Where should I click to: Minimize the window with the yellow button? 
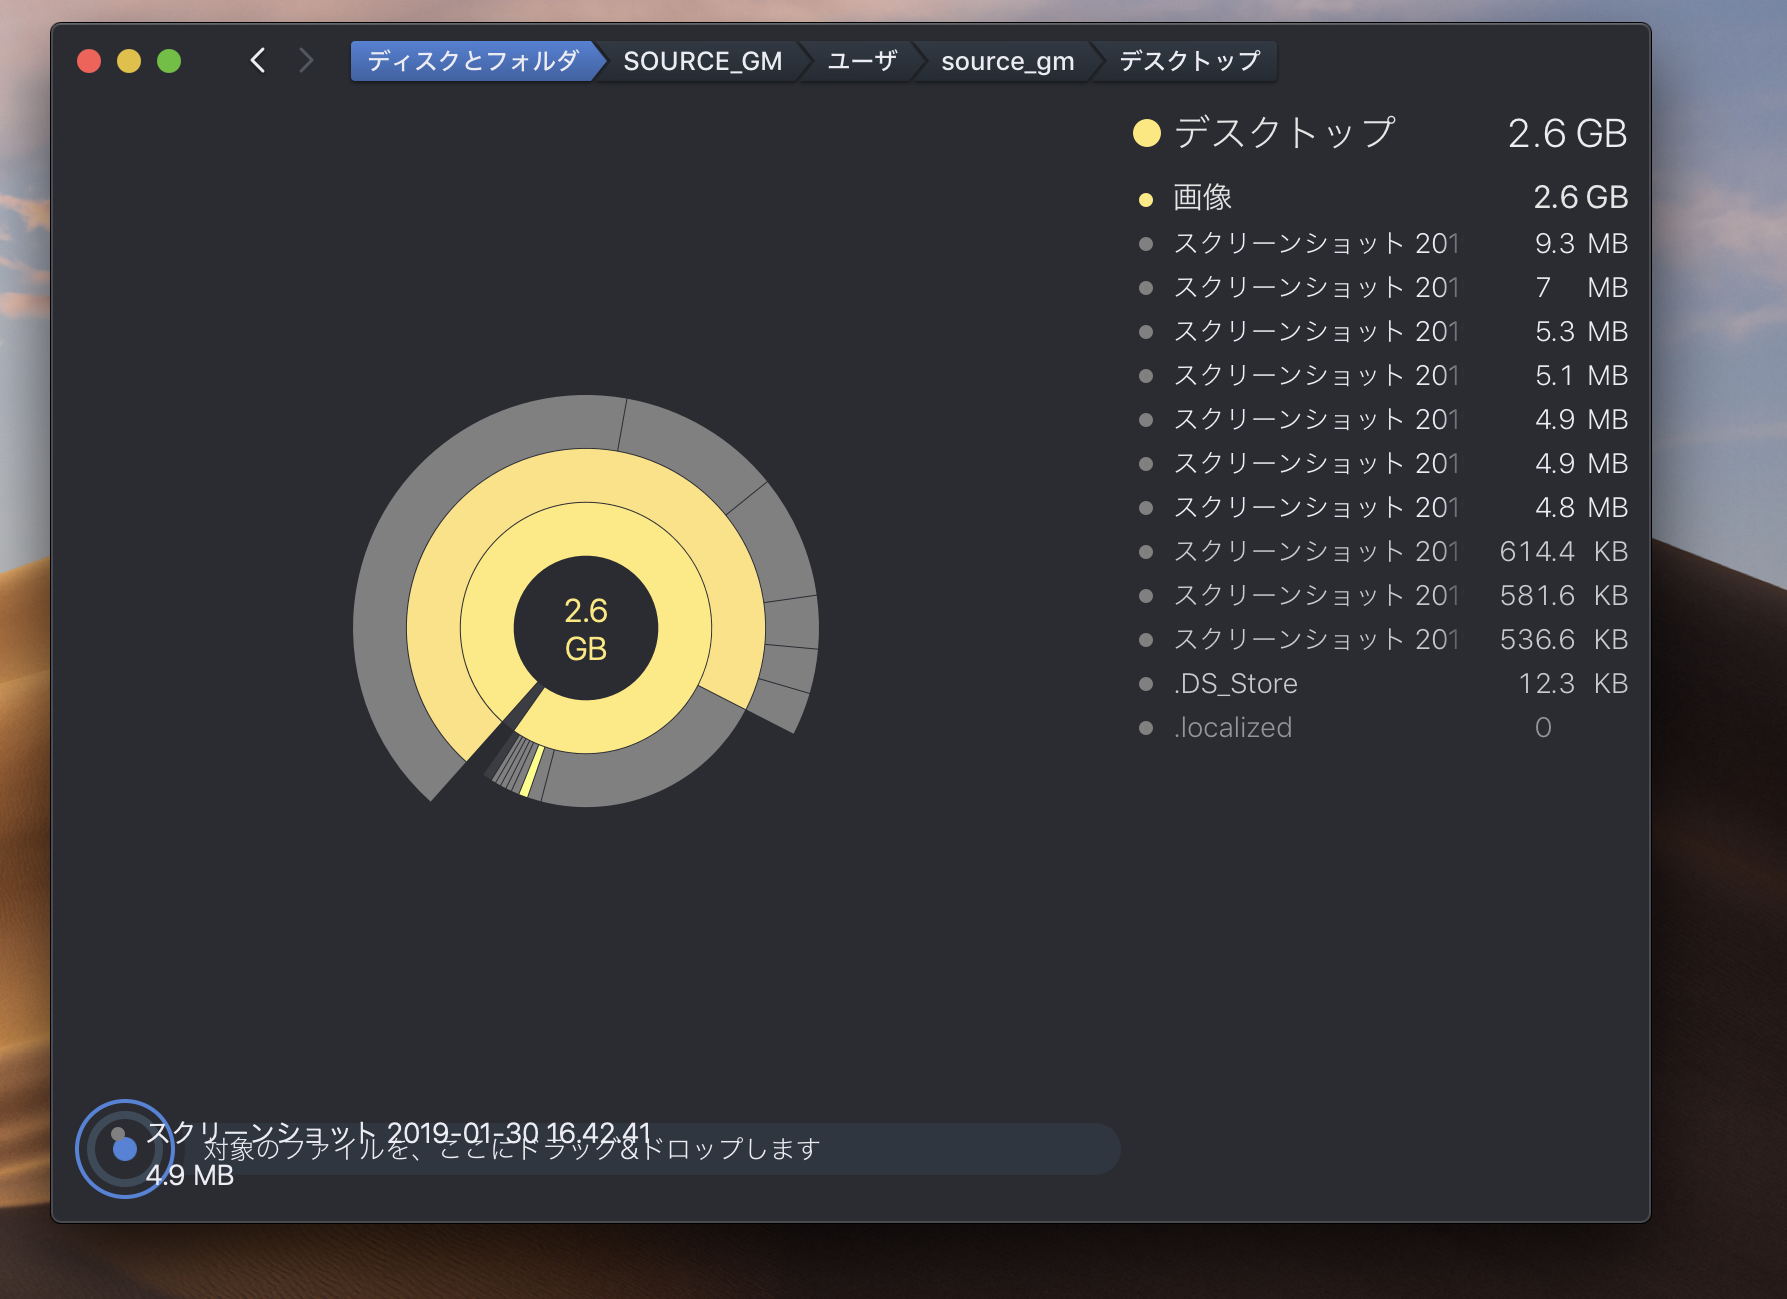pos(129,61)
